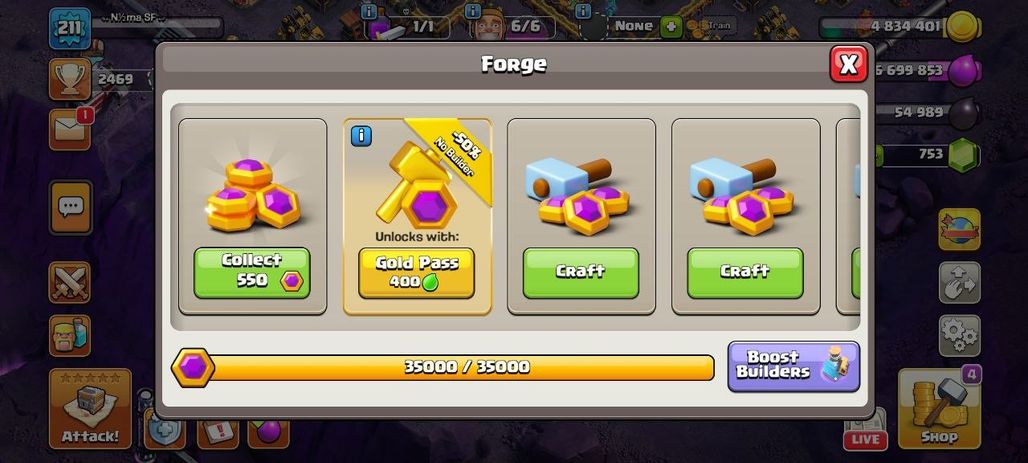Close the Forge window

pos(848,64)
